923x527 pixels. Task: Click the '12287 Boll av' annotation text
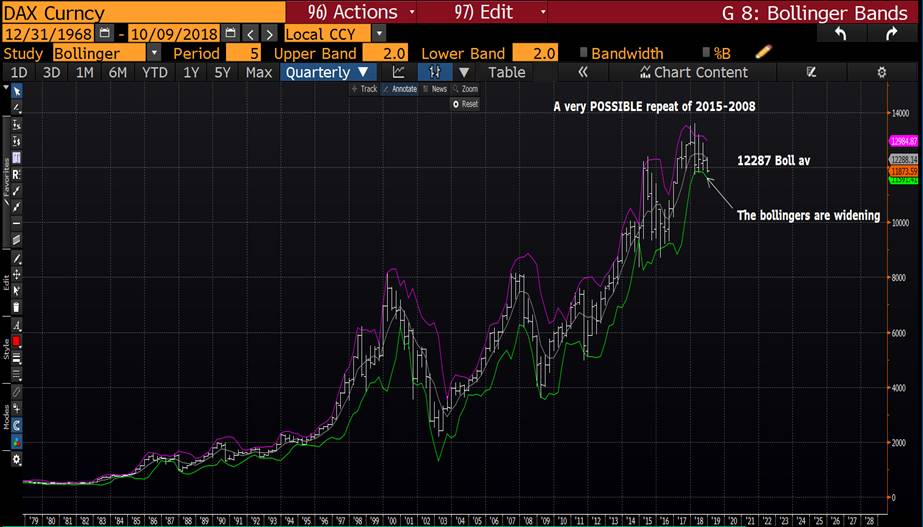(773, 160)
